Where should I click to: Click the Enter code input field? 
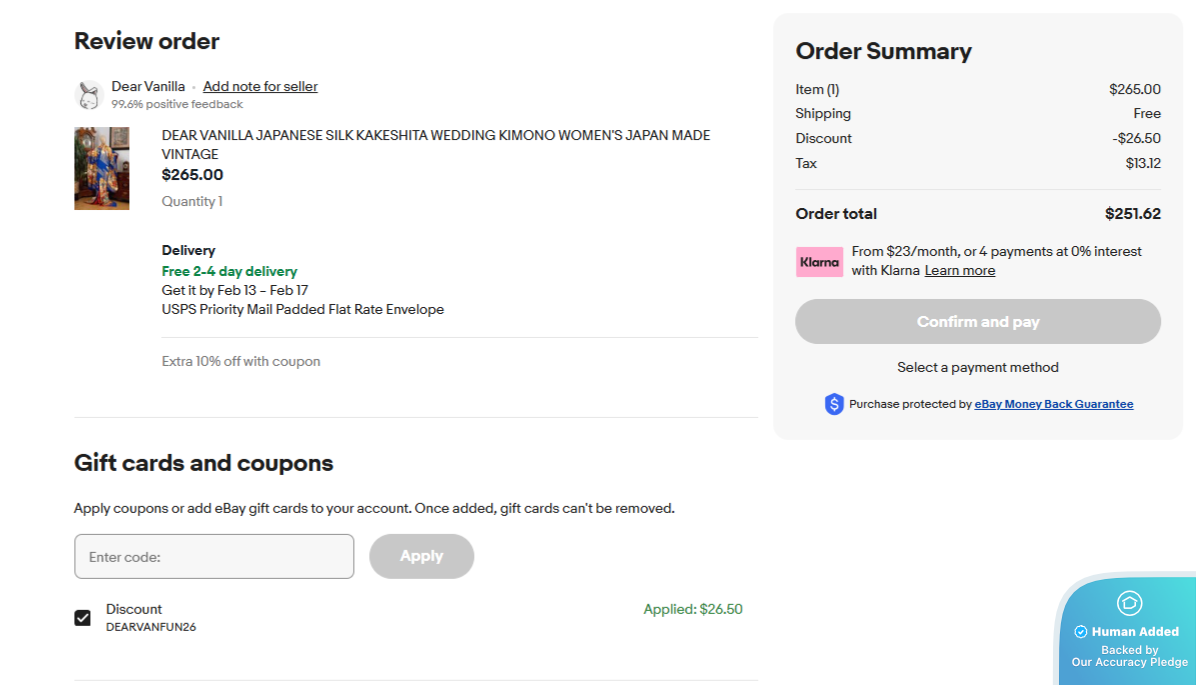point(214,556)
